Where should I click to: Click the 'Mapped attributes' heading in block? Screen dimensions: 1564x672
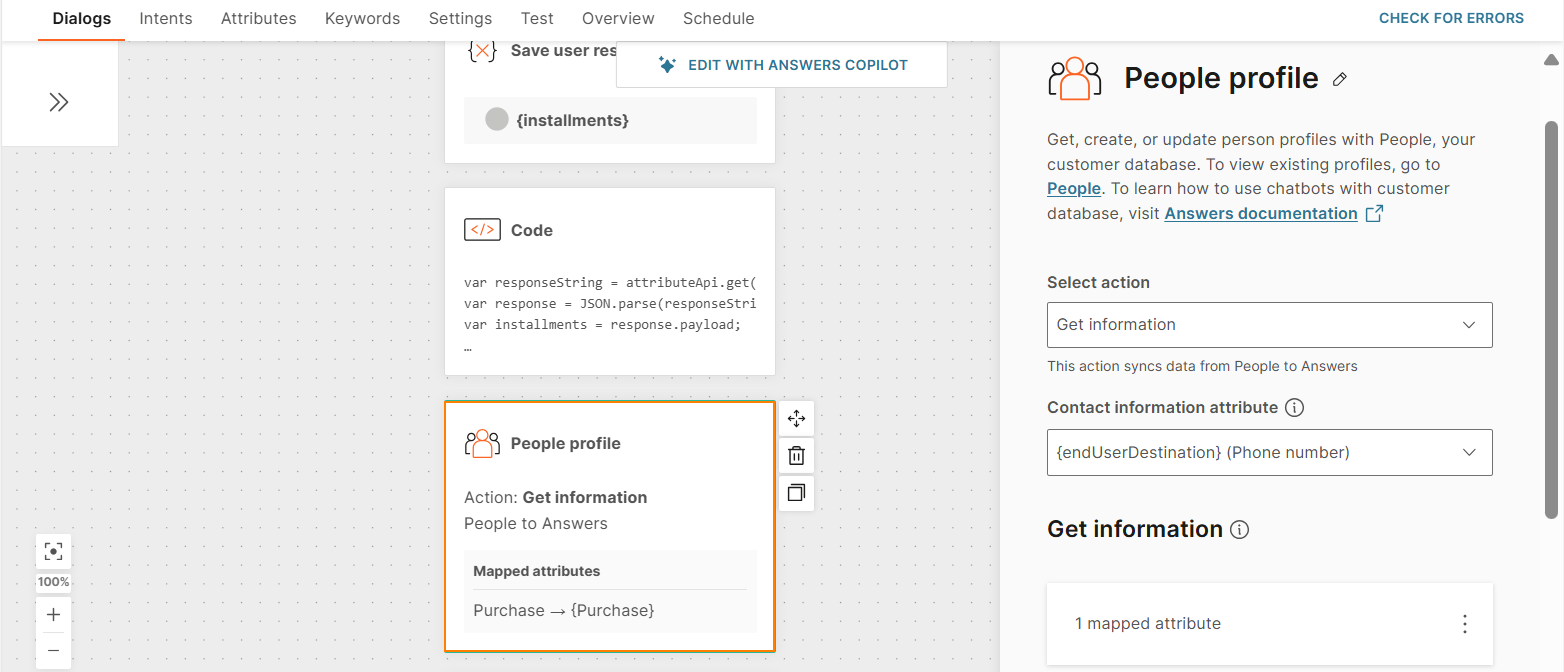tap(537, 572)
